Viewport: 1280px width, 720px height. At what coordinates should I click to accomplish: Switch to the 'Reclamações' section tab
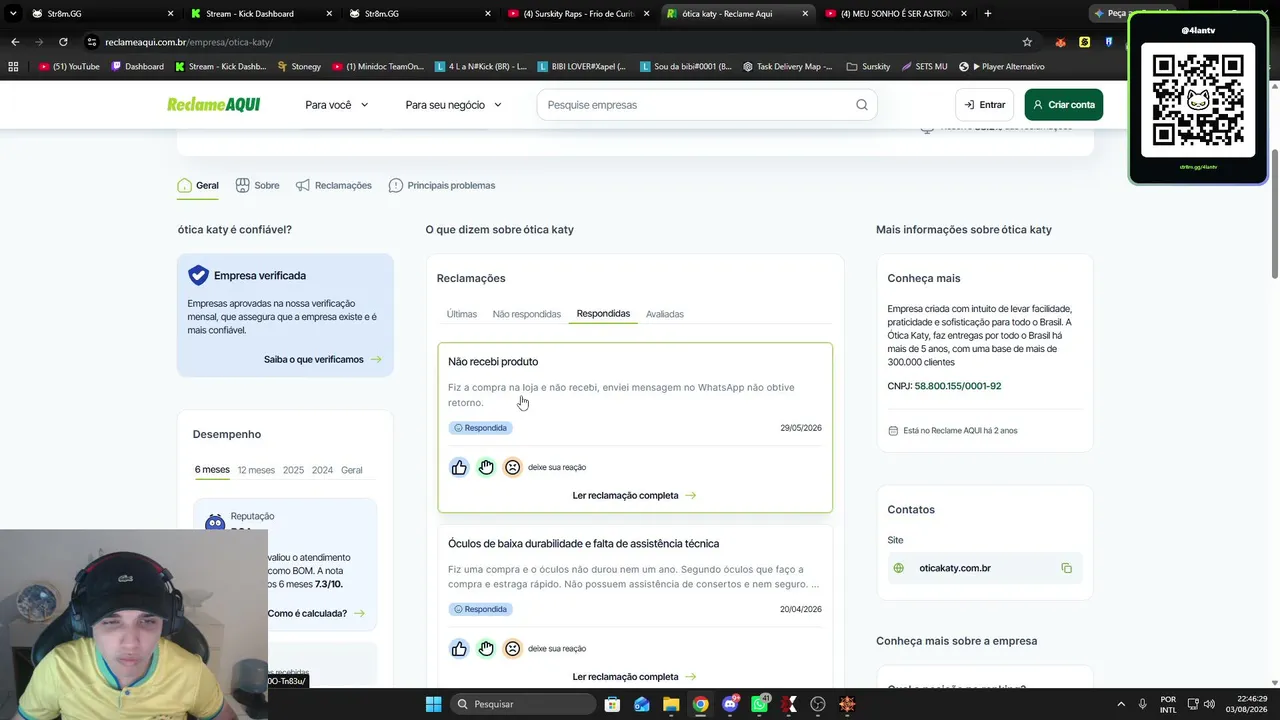[x=333, y=185]
